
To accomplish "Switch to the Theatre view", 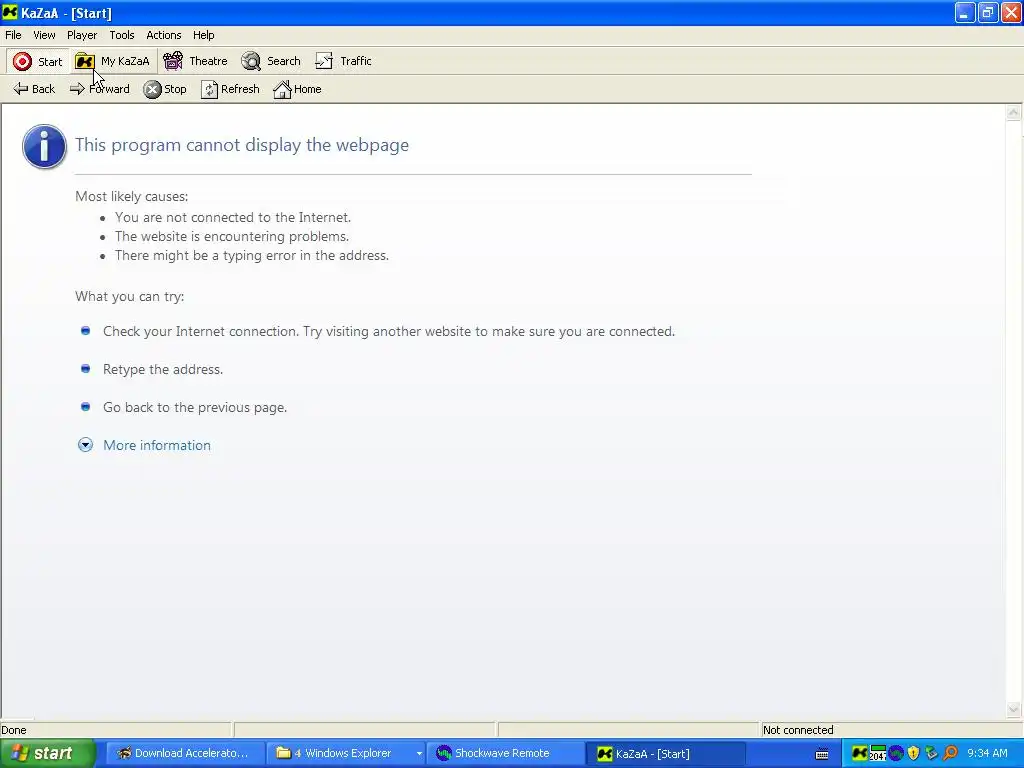I will coord(195,61).
